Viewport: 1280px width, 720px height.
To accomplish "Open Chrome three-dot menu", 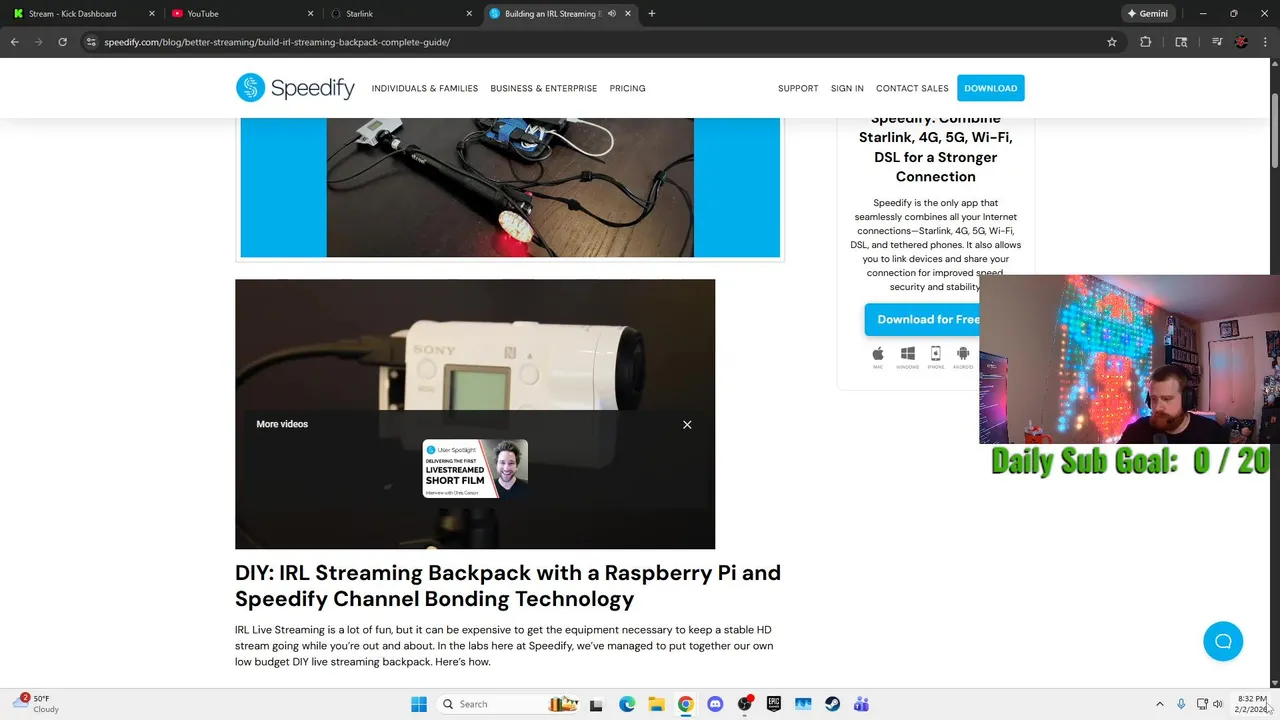I will [x=1265, y=42].
